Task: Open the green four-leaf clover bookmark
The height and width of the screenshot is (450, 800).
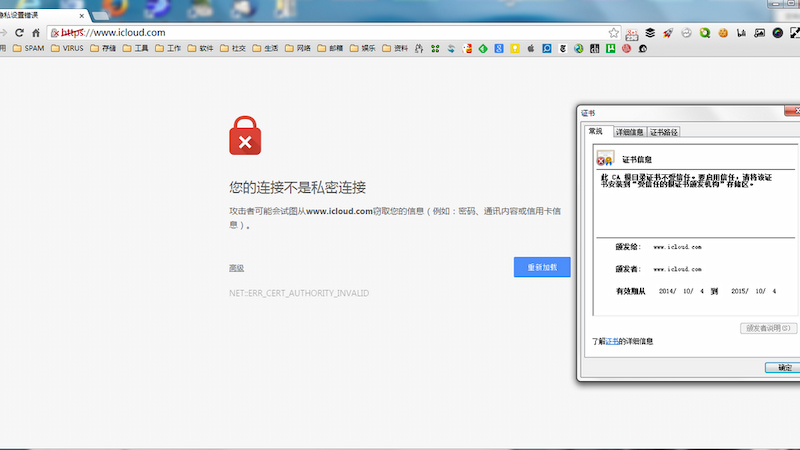Action: pyautogui.click(x=435, y=48)
